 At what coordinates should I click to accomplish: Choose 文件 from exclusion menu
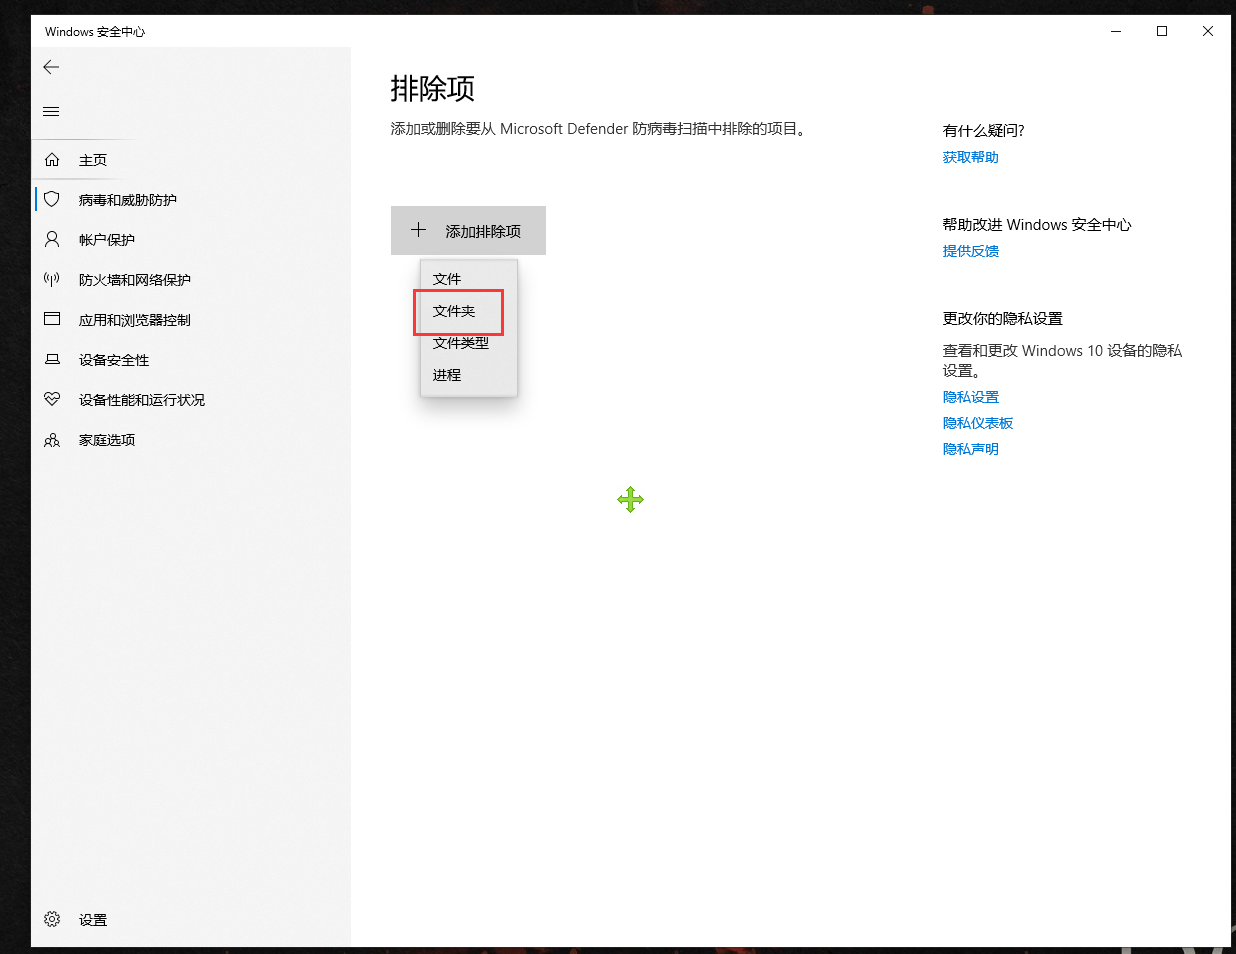pyautogui.click(x=447, y=279)
